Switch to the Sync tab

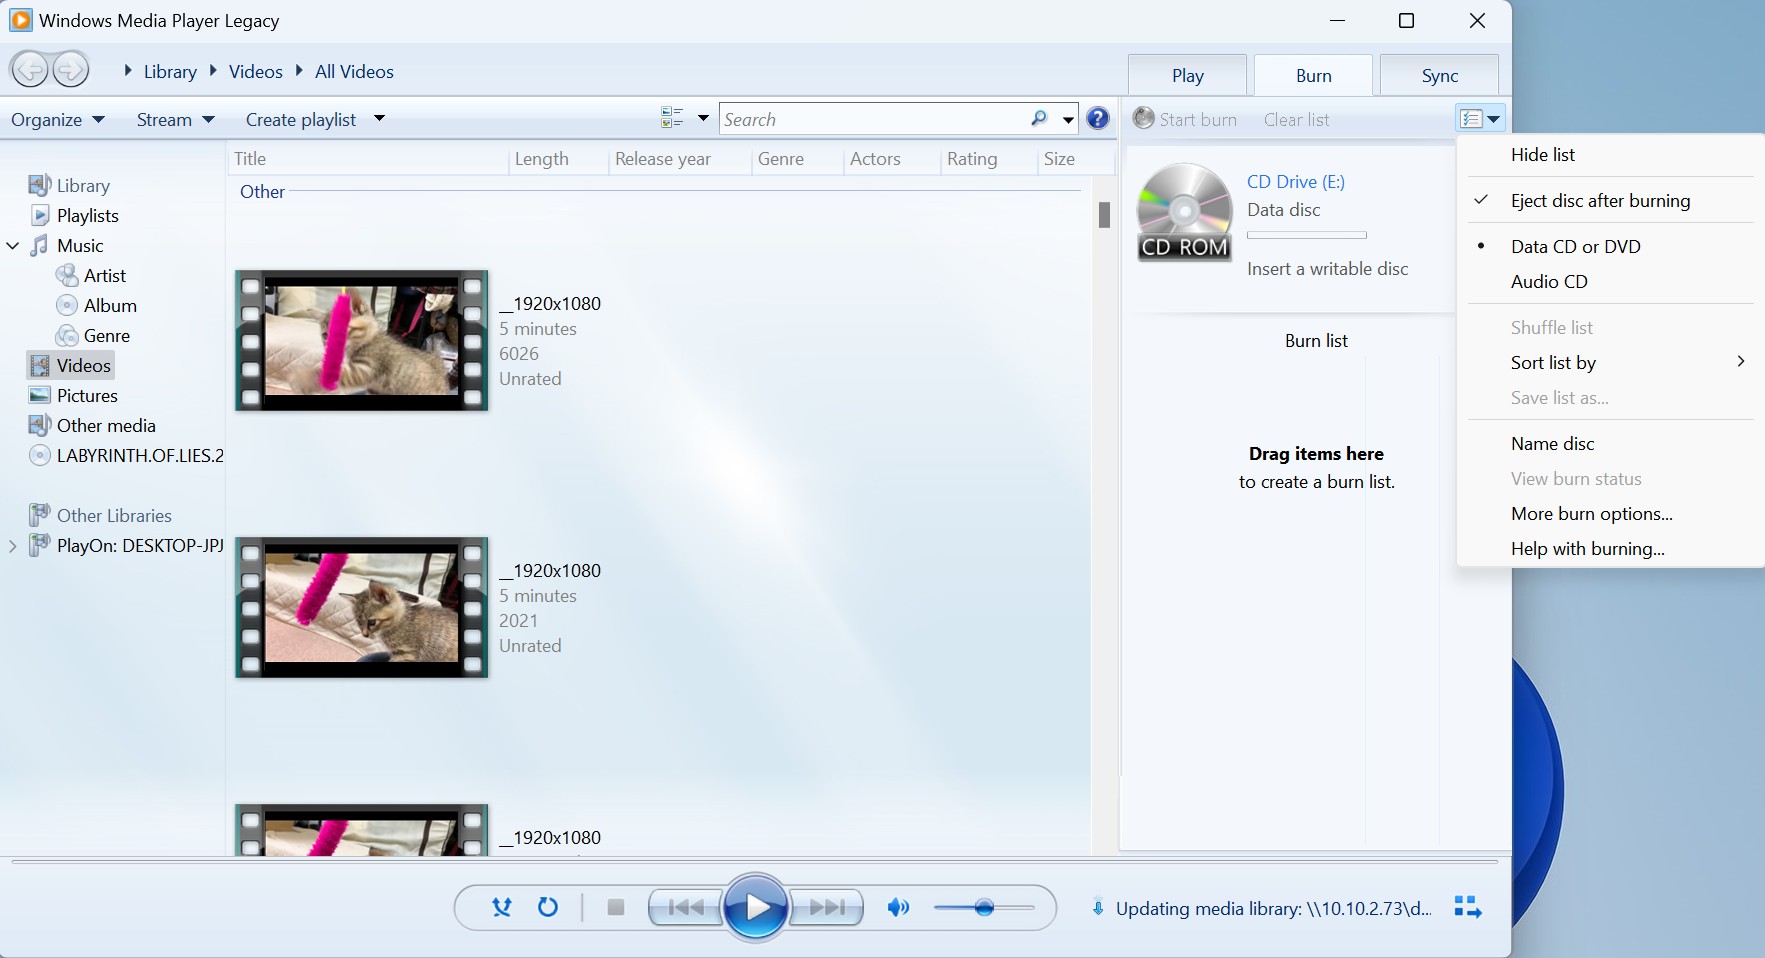click(x=1438, y=75)
